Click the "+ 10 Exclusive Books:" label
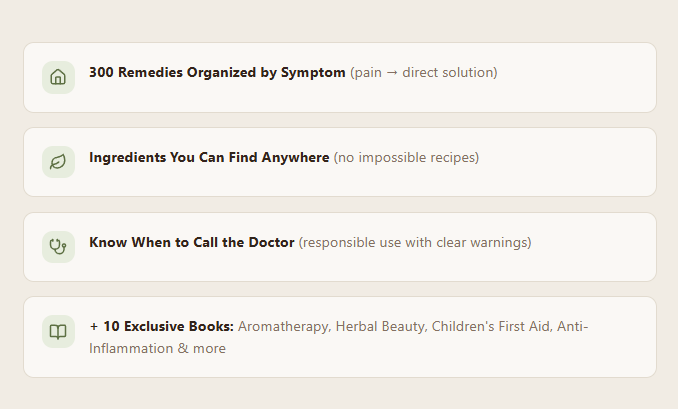This screenshot has height=409, width=678. [x=161, y=327]
